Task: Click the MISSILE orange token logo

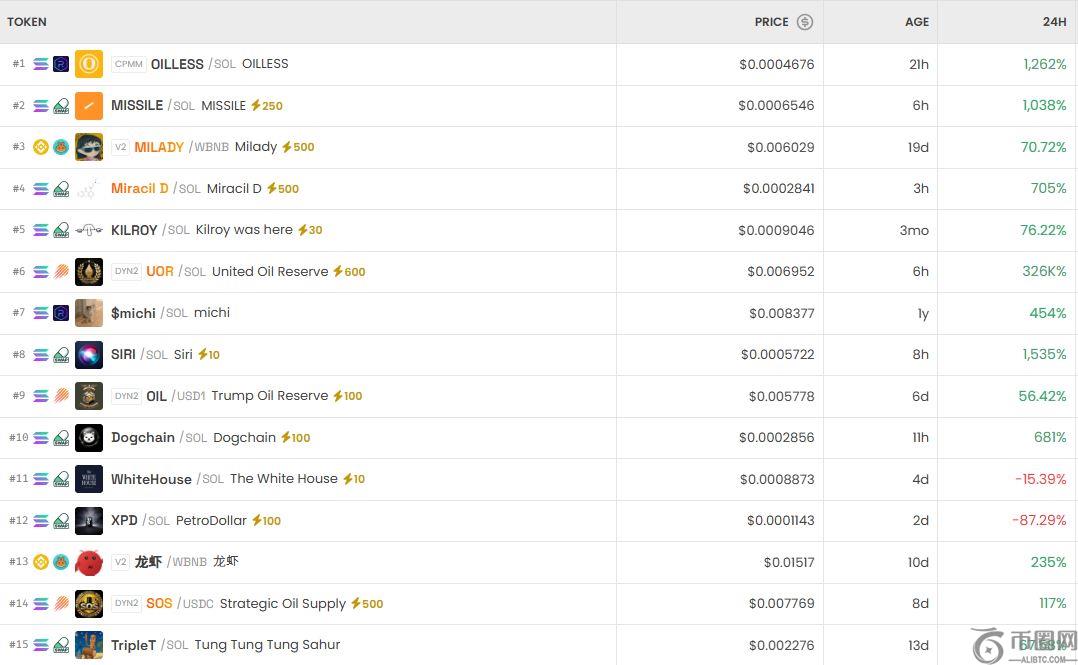Action: pos(89,106)
